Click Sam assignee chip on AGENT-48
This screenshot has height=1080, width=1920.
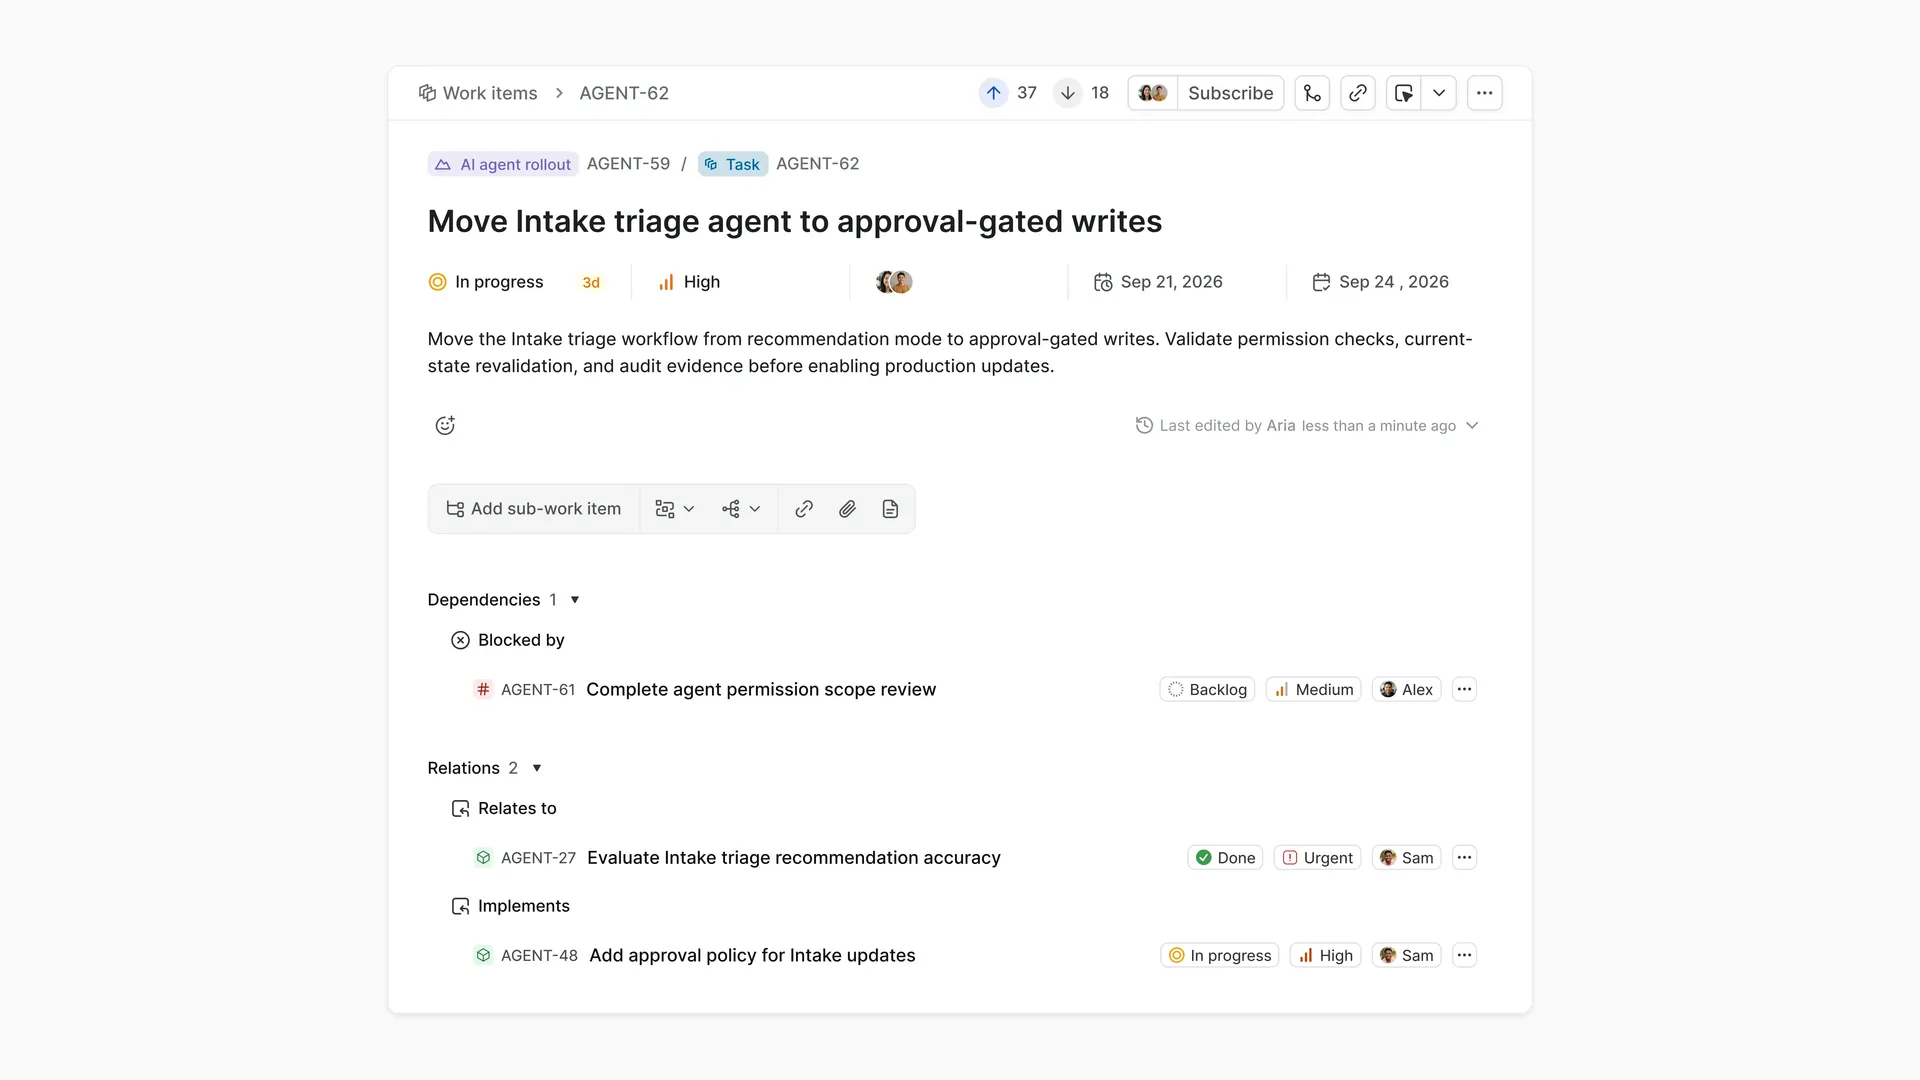(x=1406, y=956)
